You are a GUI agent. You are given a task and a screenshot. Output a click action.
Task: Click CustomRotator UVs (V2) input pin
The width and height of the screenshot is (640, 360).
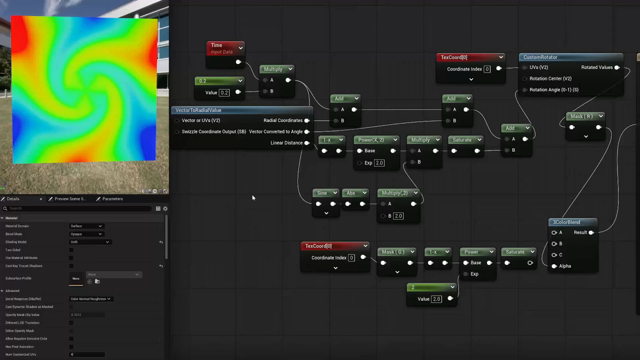(525, 67)
